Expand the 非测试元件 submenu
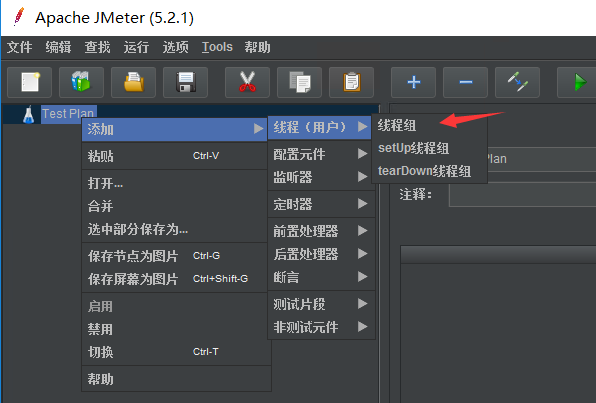 321,327
